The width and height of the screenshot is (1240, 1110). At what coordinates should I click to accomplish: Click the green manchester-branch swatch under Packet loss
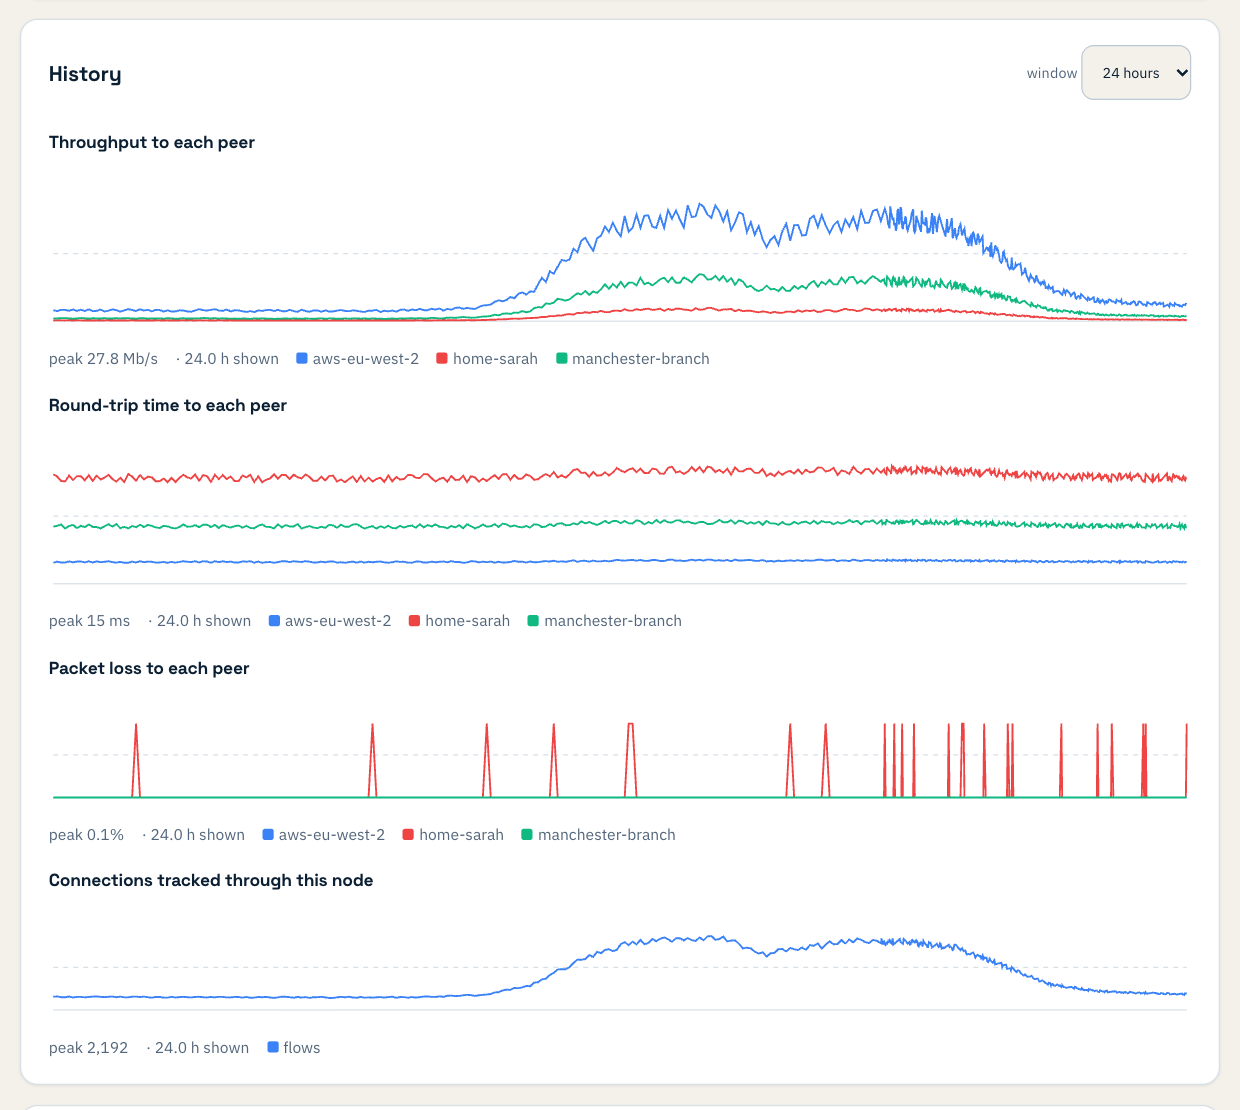pyautogui.click(x=527, y=834)
